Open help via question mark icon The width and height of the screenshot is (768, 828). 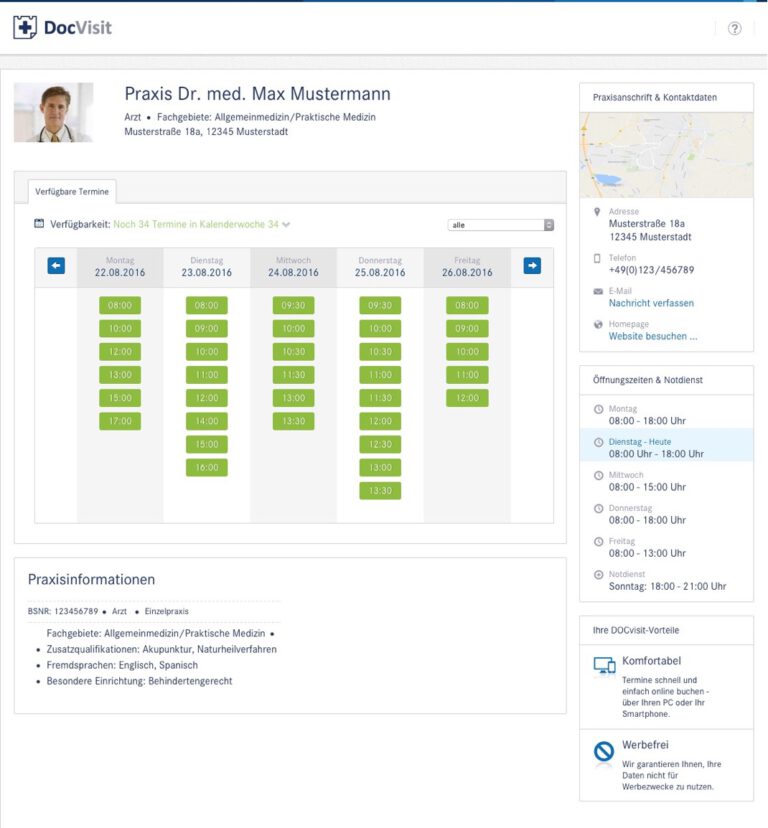(734, 28)
